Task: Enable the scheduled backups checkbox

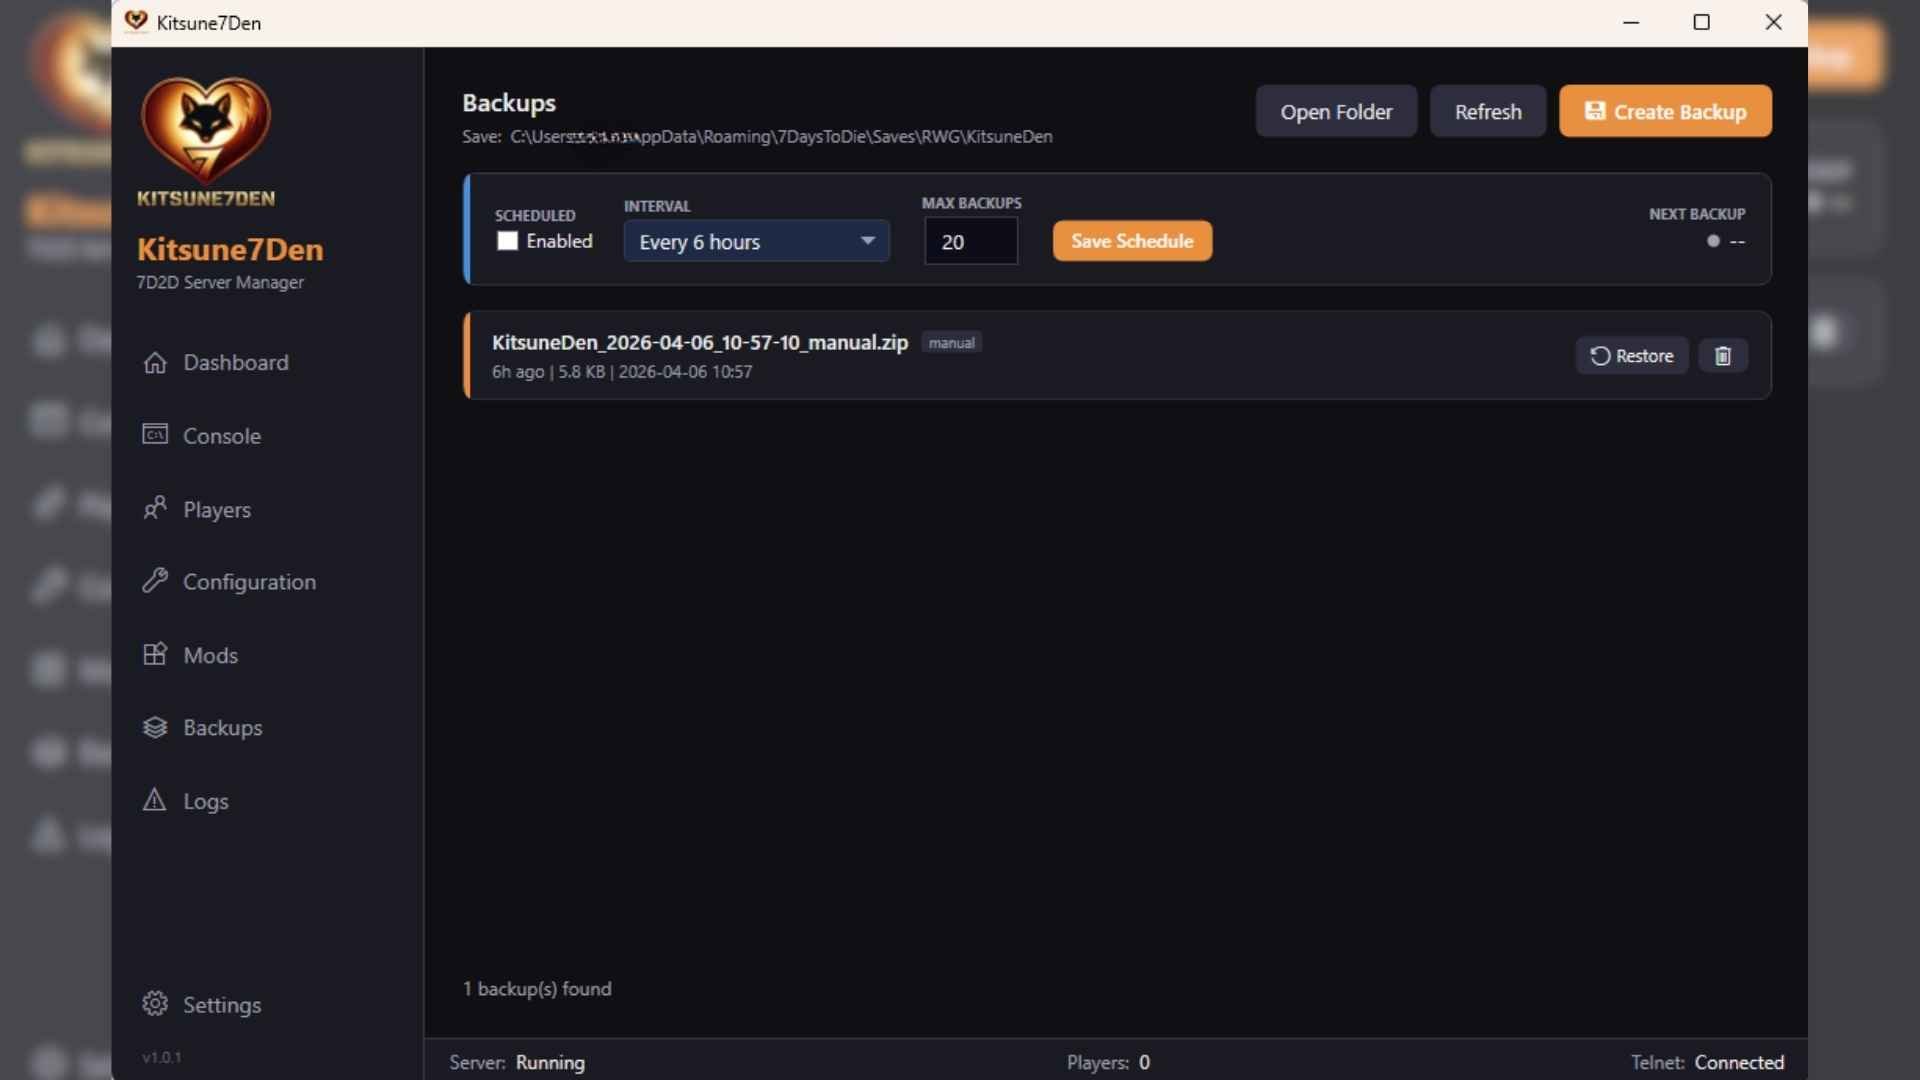Action: (508, 241)
